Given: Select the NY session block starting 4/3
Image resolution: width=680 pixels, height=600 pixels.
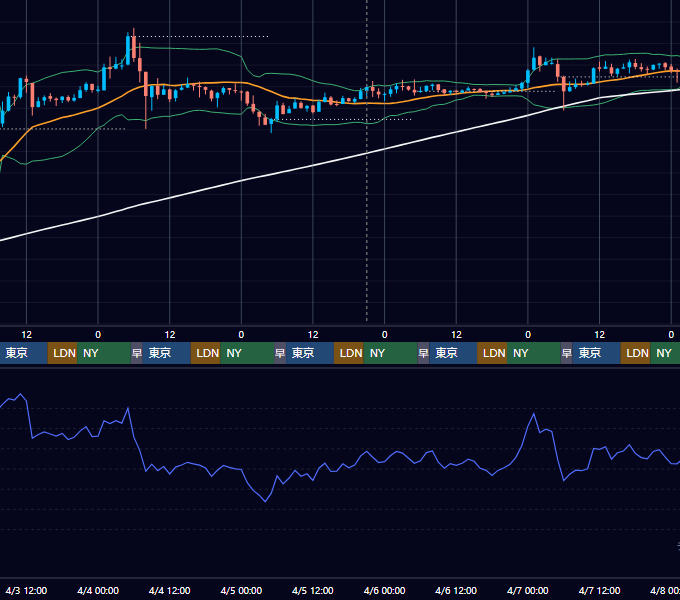Looking at the screenshot, I should point(104,353).
